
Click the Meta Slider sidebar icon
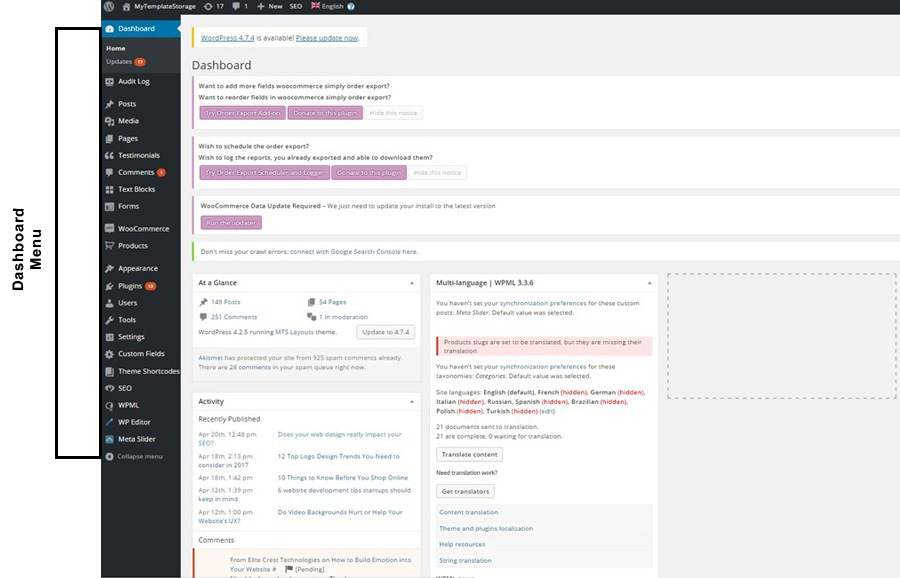[x=109, y=439]
